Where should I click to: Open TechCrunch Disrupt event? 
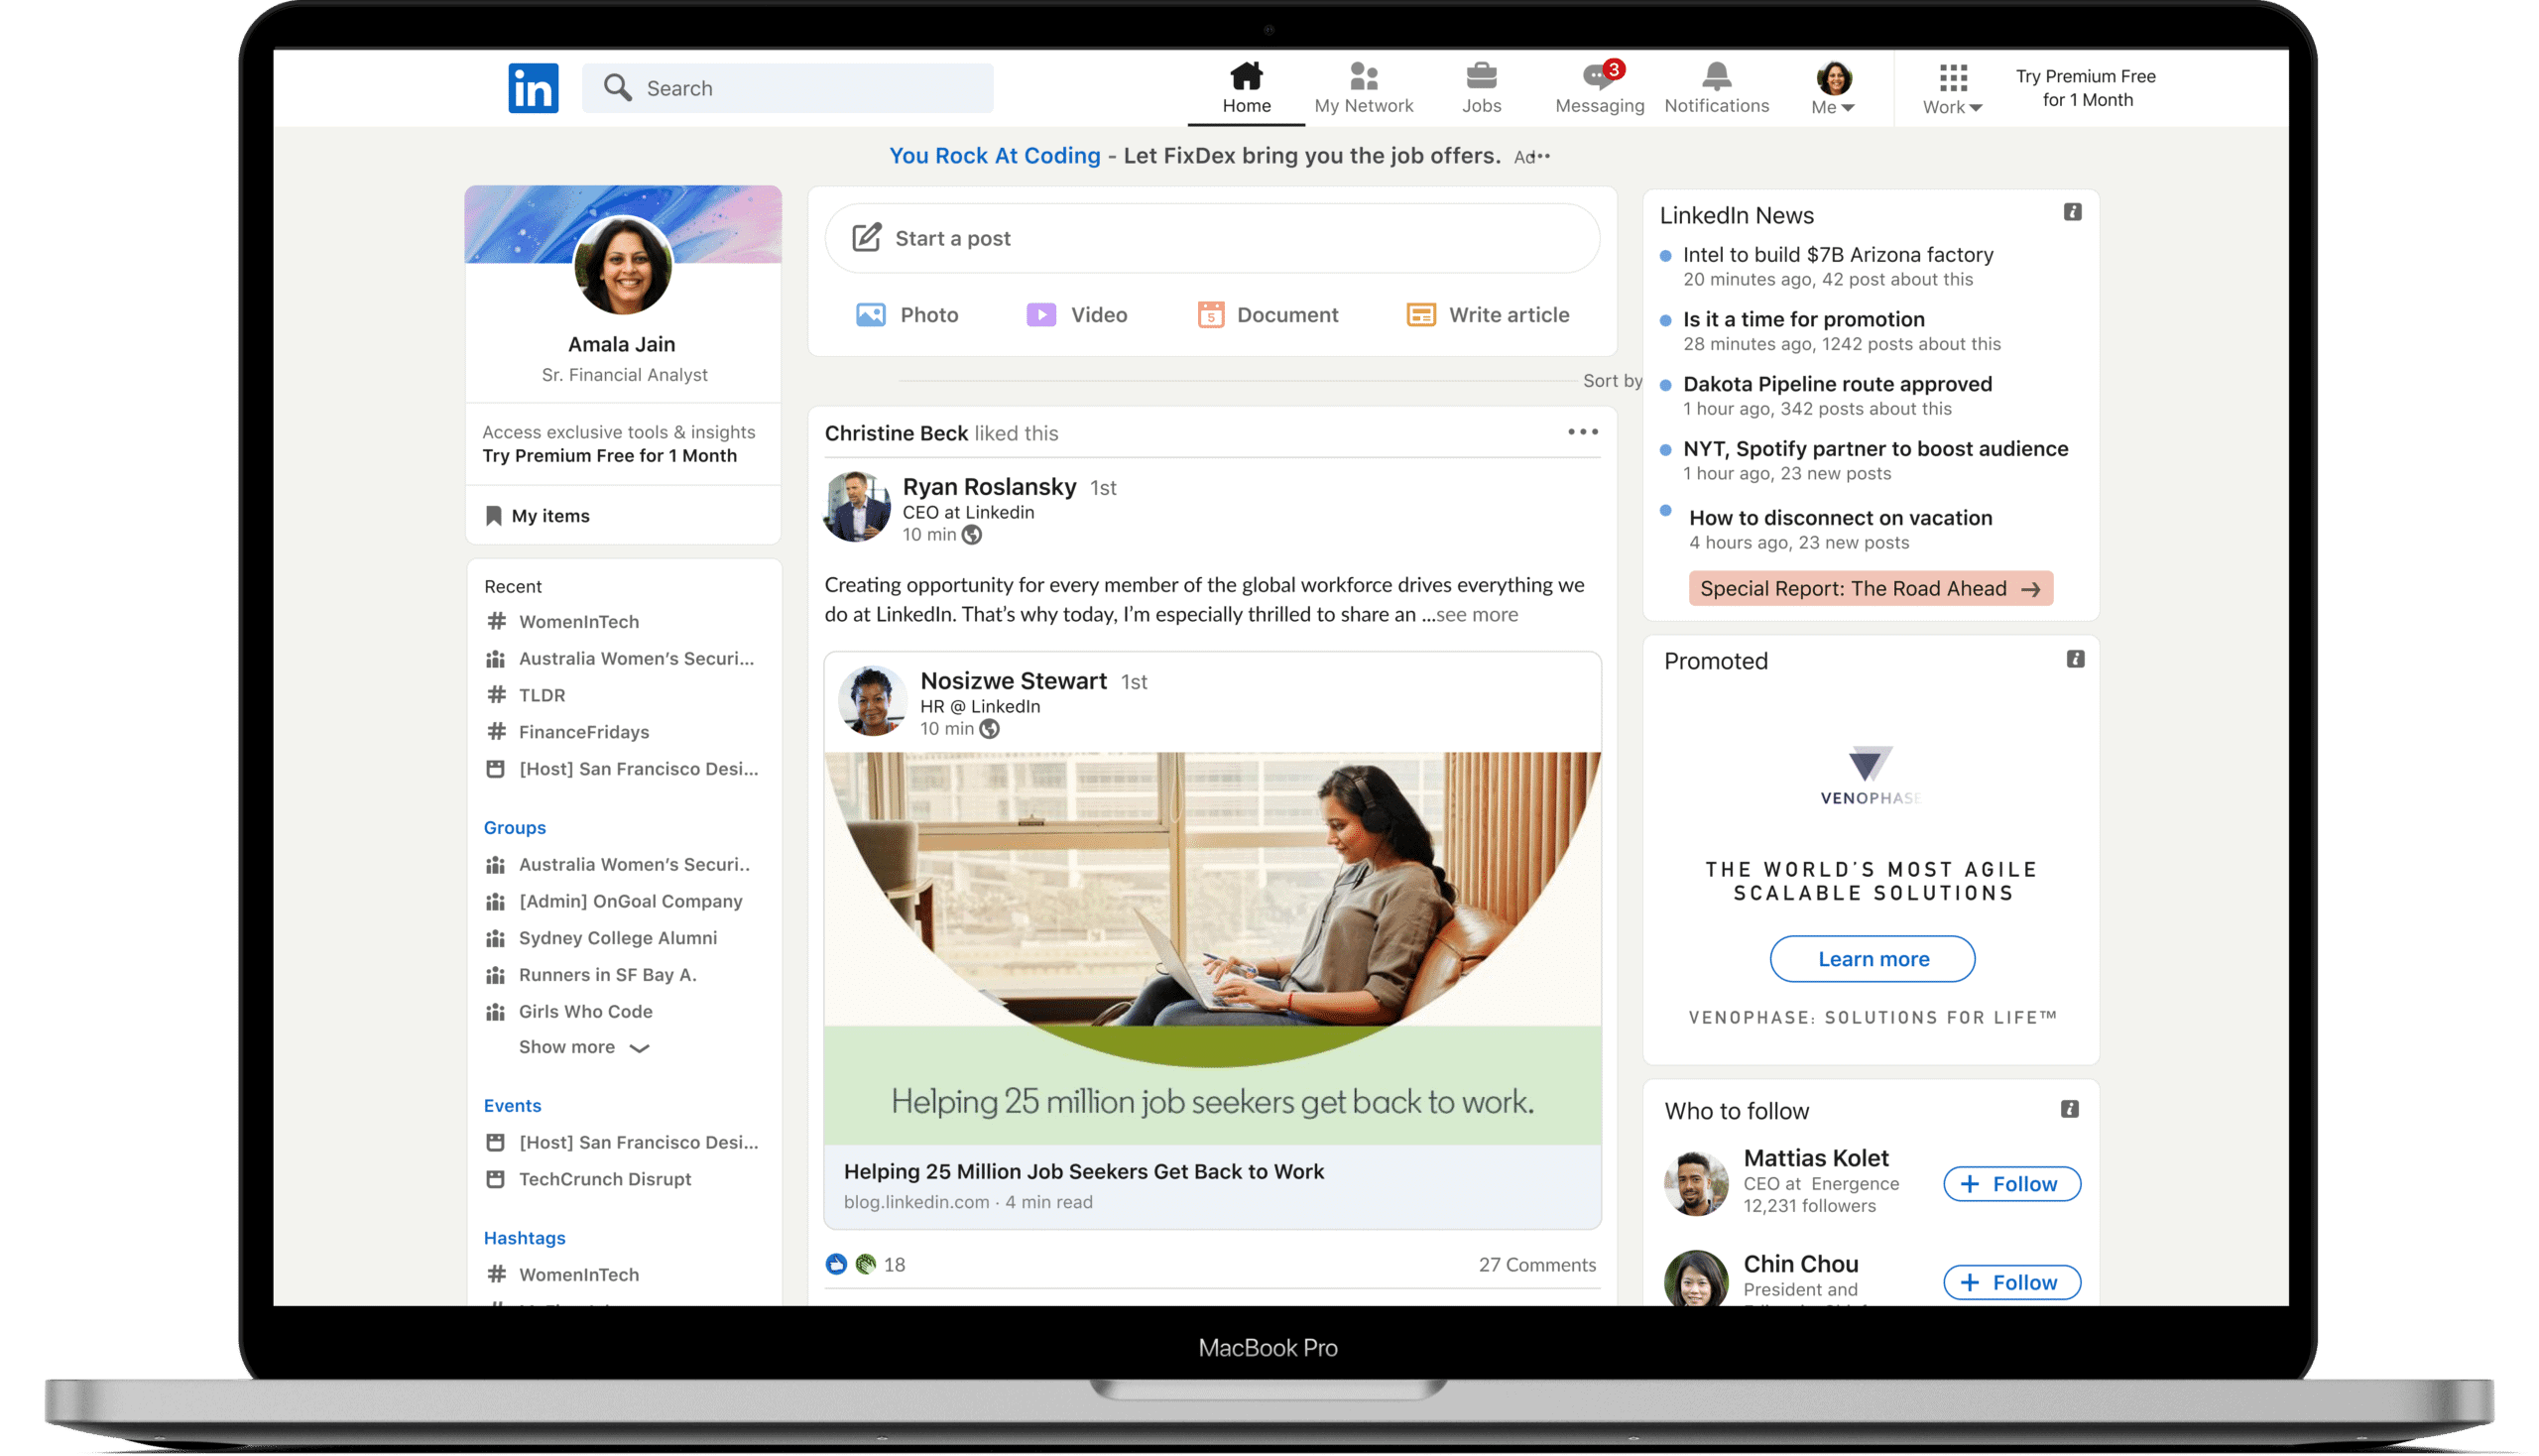(604, 1179)
